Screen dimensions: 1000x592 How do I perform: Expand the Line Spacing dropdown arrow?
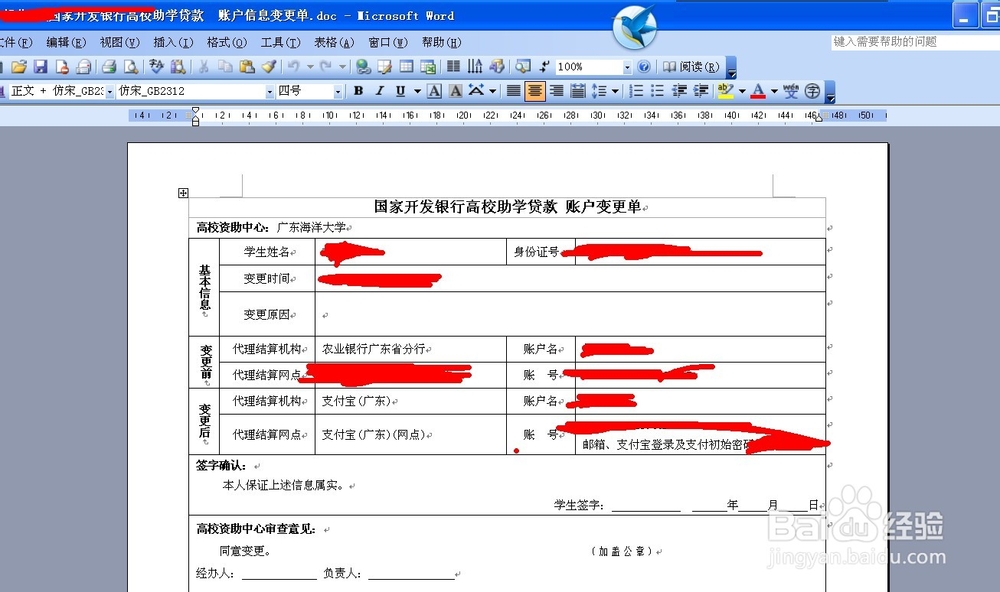(x=615, y=91)
